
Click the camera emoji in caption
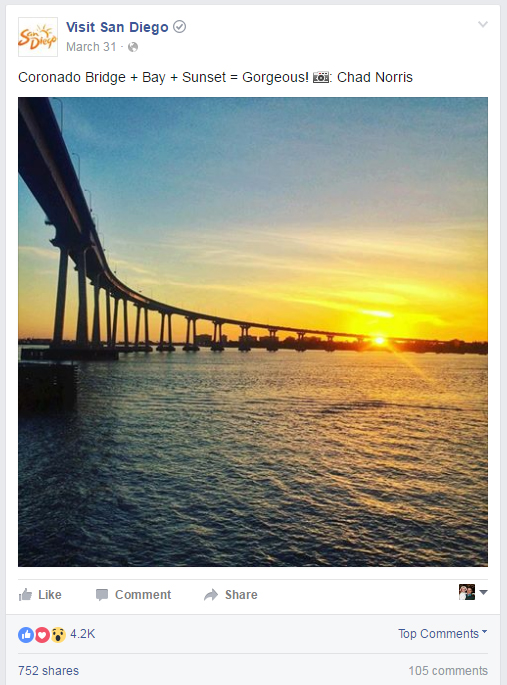pos(321,77)
